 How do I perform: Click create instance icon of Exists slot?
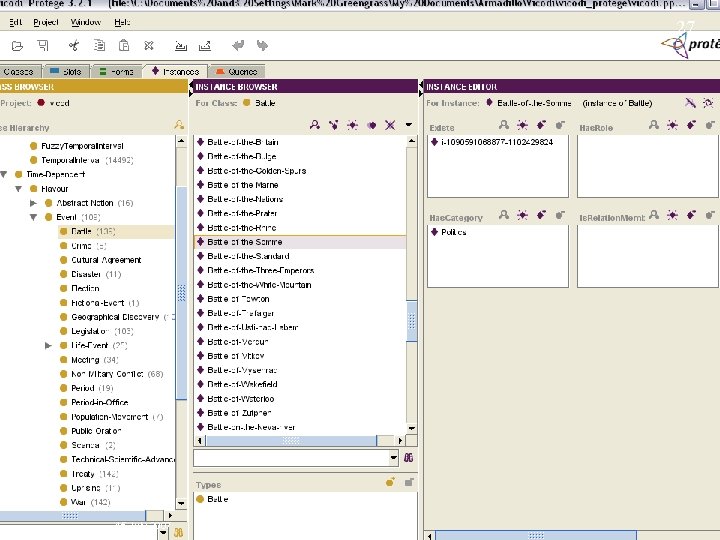tap(523, 125)
